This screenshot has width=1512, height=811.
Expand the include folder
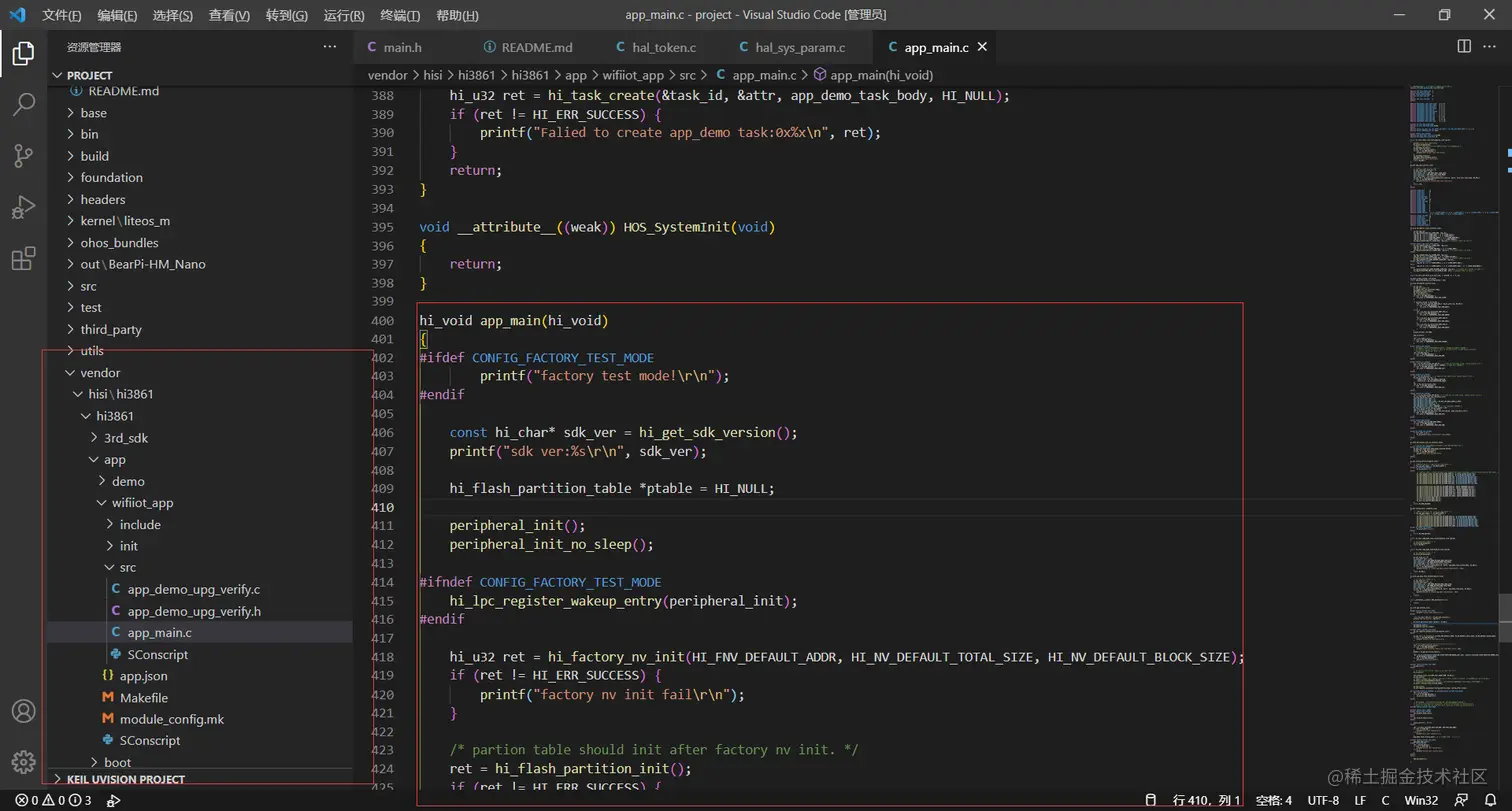(200, 524)
